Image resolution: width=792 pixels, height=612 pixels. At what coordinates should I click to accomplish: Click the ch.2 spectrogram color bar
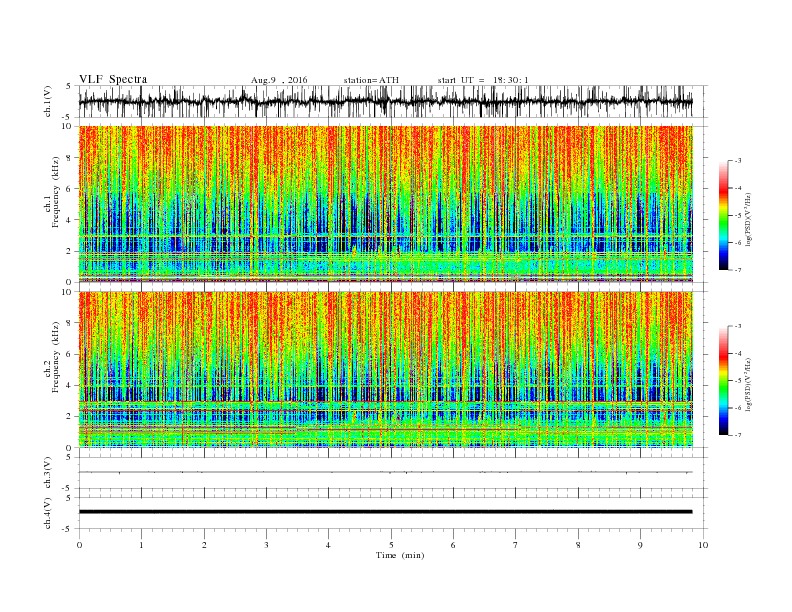point(724,380)
